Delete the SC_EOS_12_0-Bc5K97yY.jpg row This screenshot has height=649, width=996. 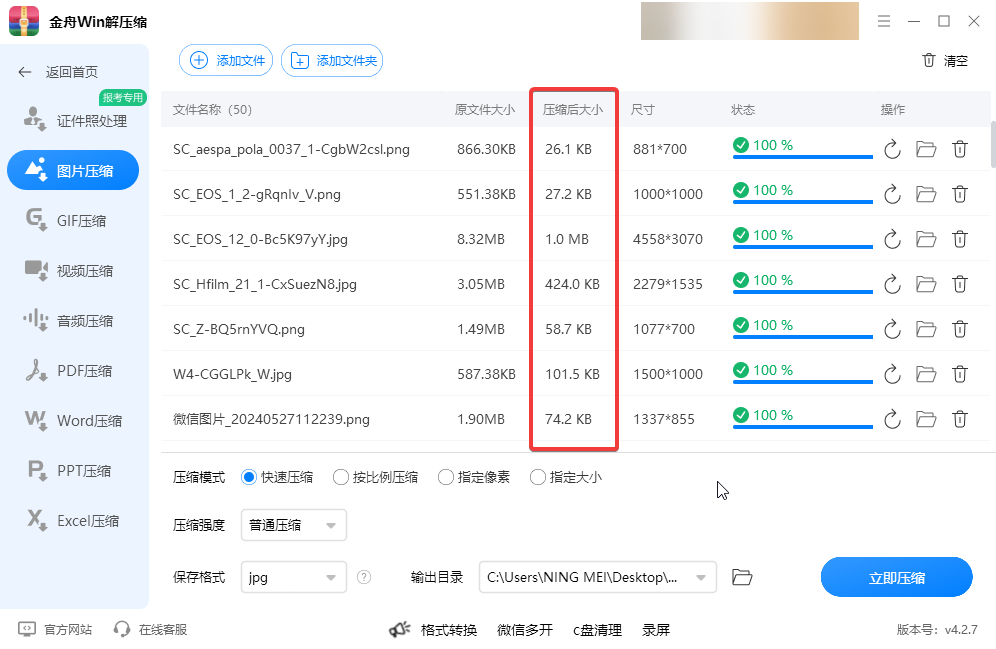[960, 239]
